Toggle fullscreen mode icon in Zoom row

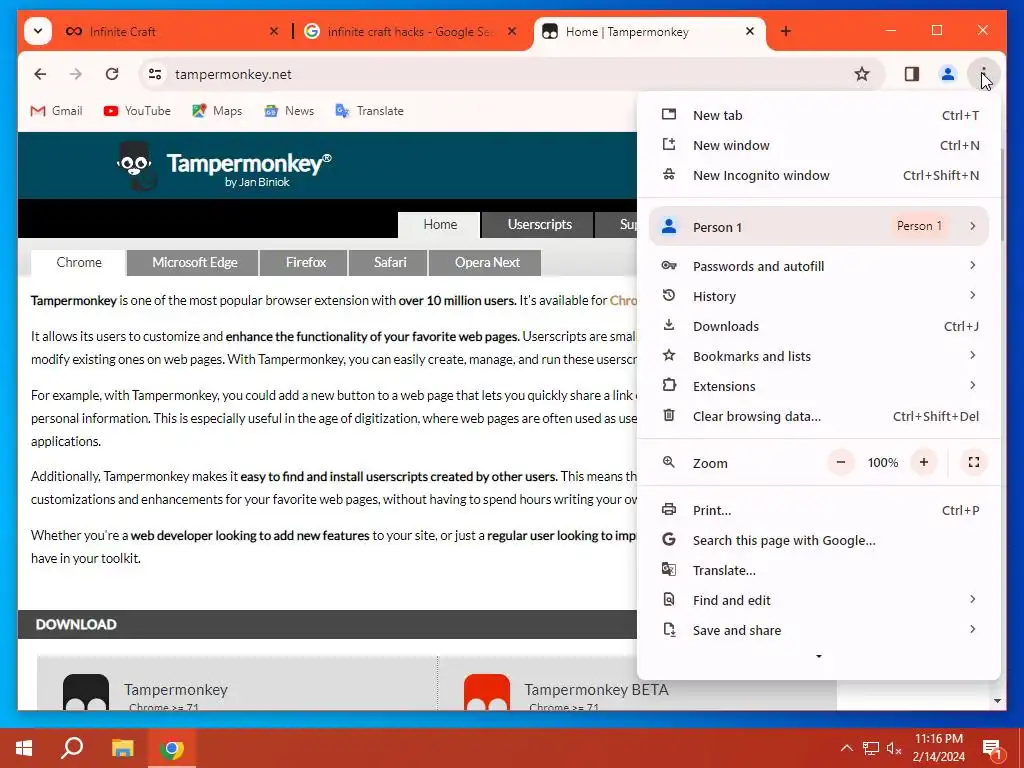coord(974,462)
